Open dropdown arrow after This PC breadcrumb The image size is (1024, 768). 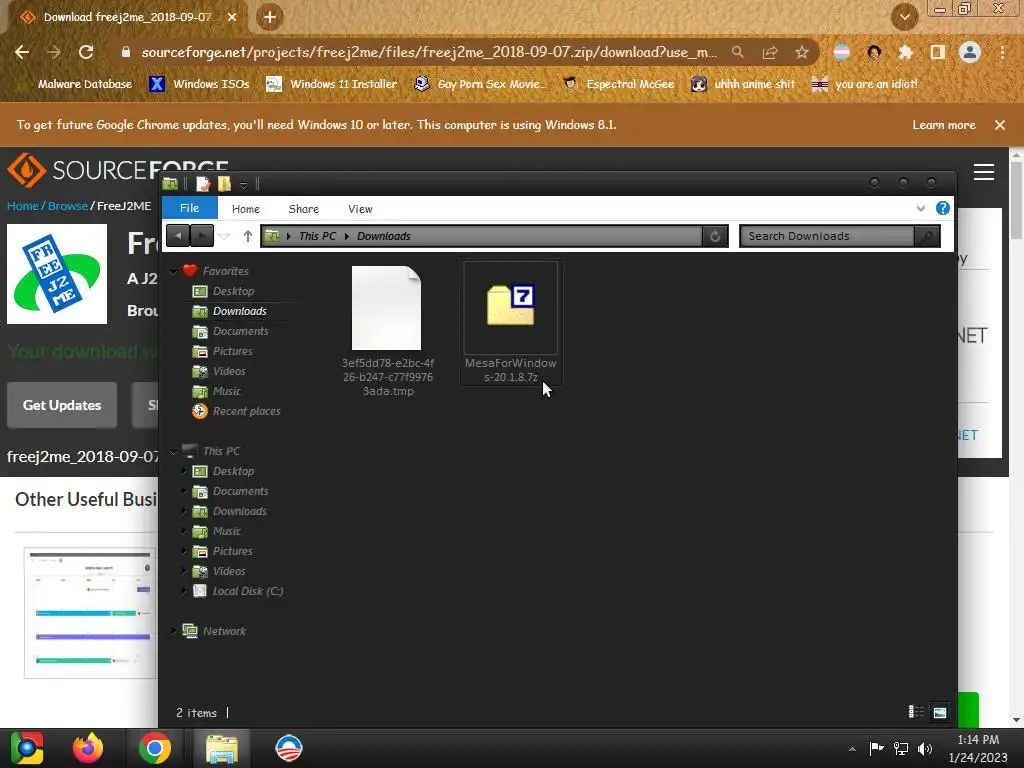[347, 236]
